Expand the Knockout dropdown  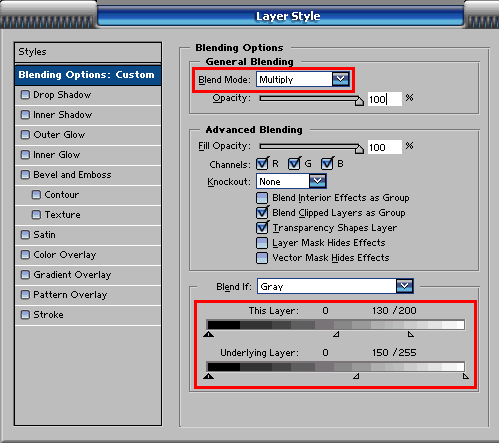click(317, 181)
